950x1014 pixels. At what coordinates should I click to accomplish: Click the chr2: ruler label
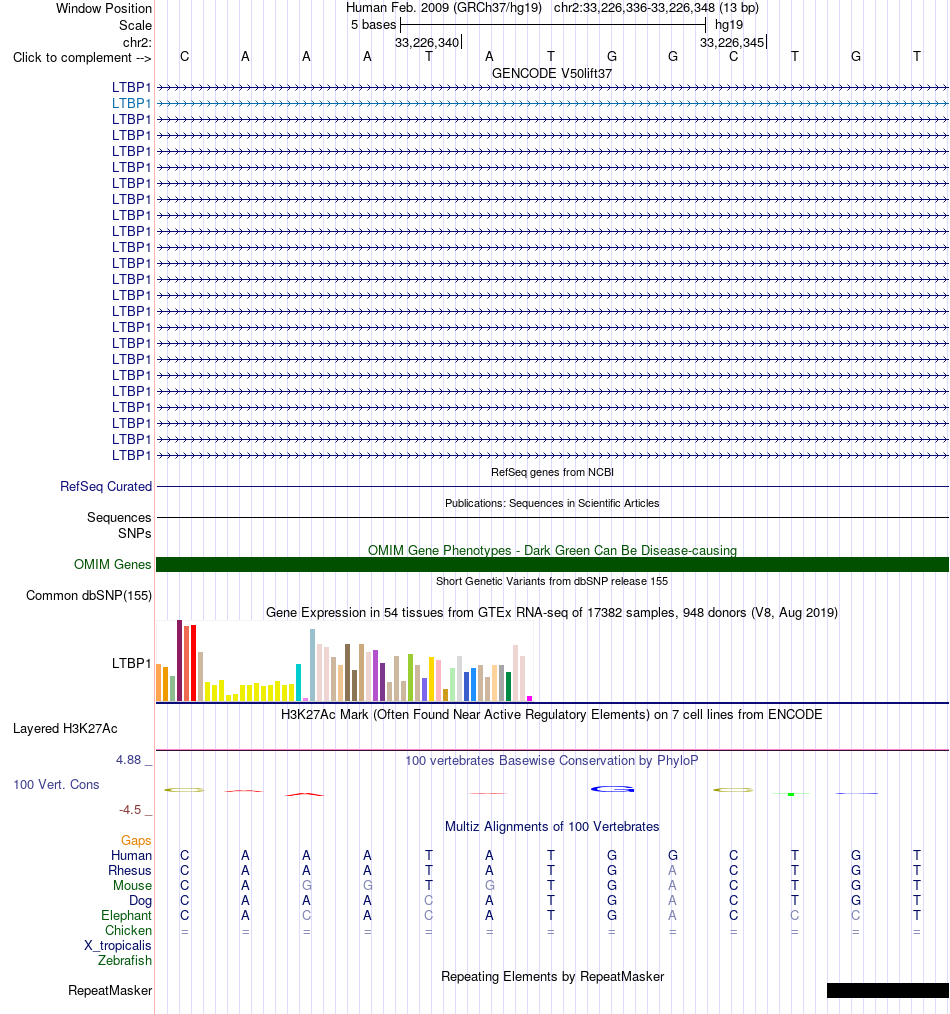[x=137, y=43]
